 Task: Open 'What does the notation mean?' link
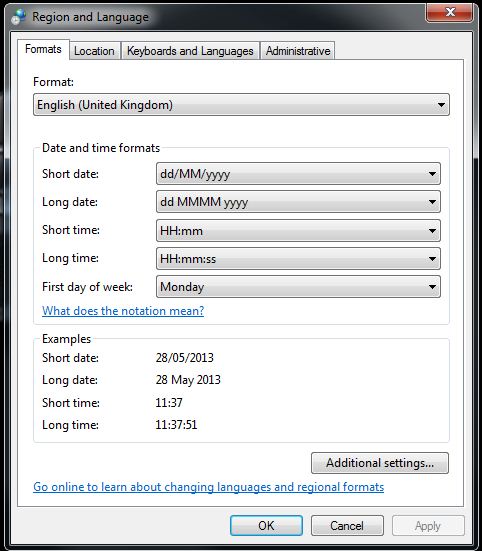[x=123, y=311]
